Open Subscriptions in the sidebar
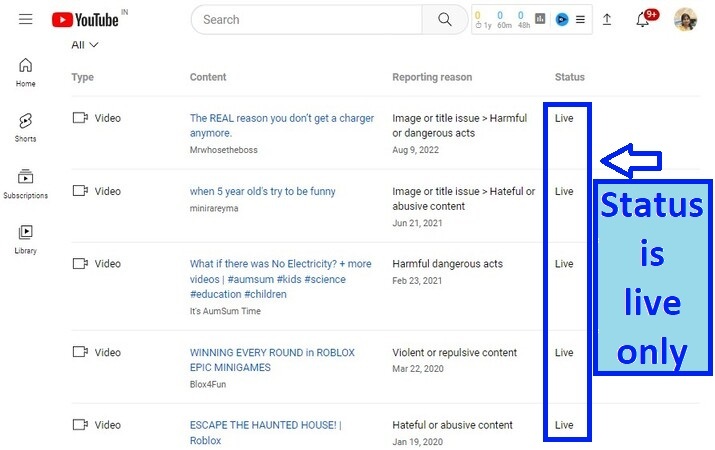The width and height of the screenshot is (715, 450). (26, 183)
